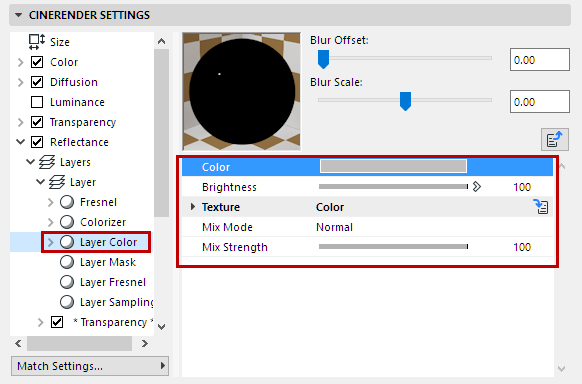The image size is (582, 384).
Task: Select the Layer Sampling tree item
Action: click(117, 302)
